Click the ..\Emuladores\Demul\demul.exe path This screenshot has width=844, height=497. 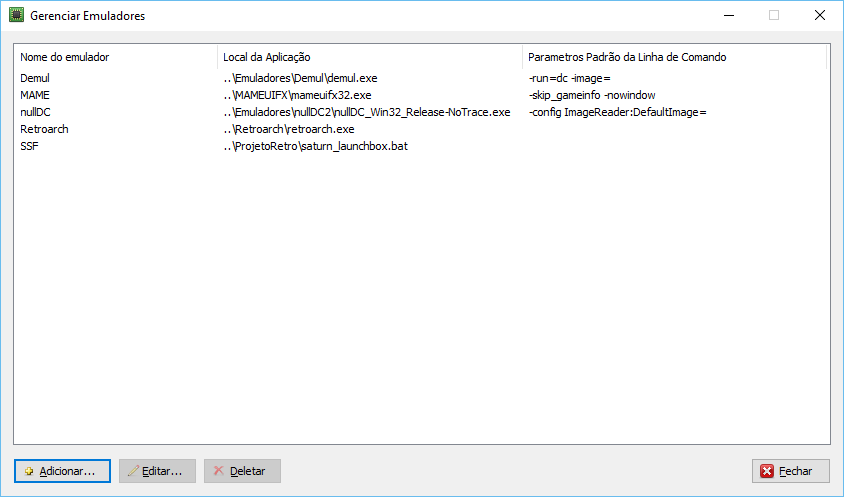point(300,78)
